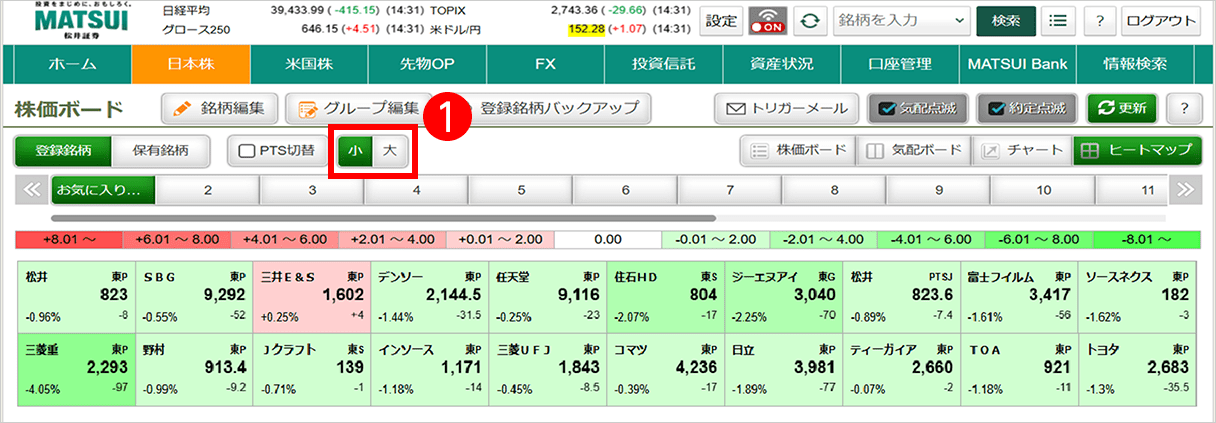Select group tab 11
Screen dimensions: 1216x423
point(1132,189)
